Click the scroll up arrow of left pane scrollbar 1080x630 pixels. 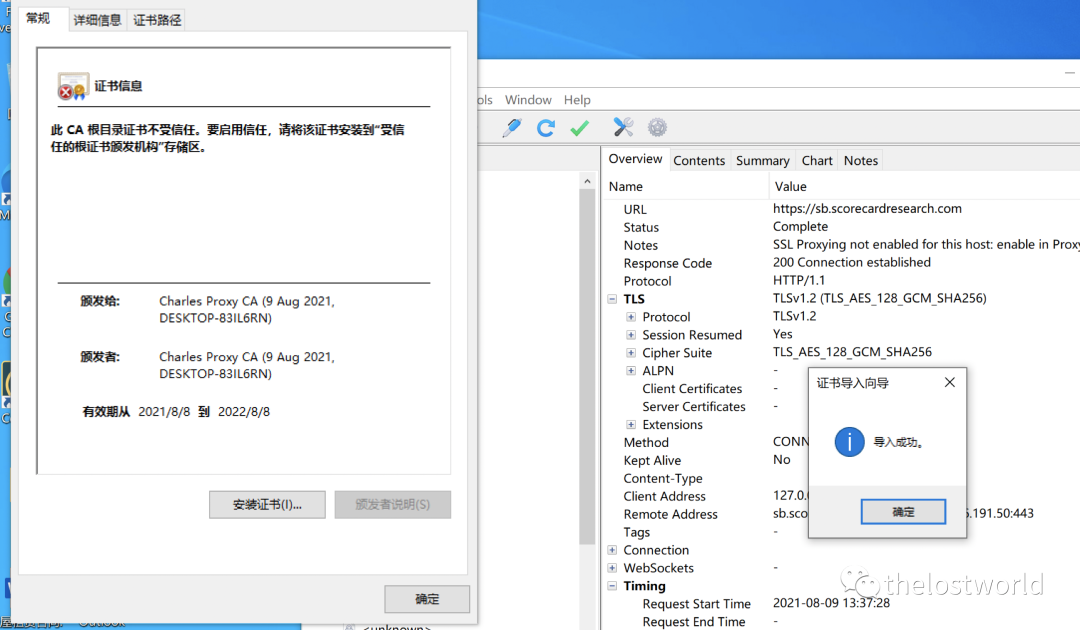click(587, 181)
